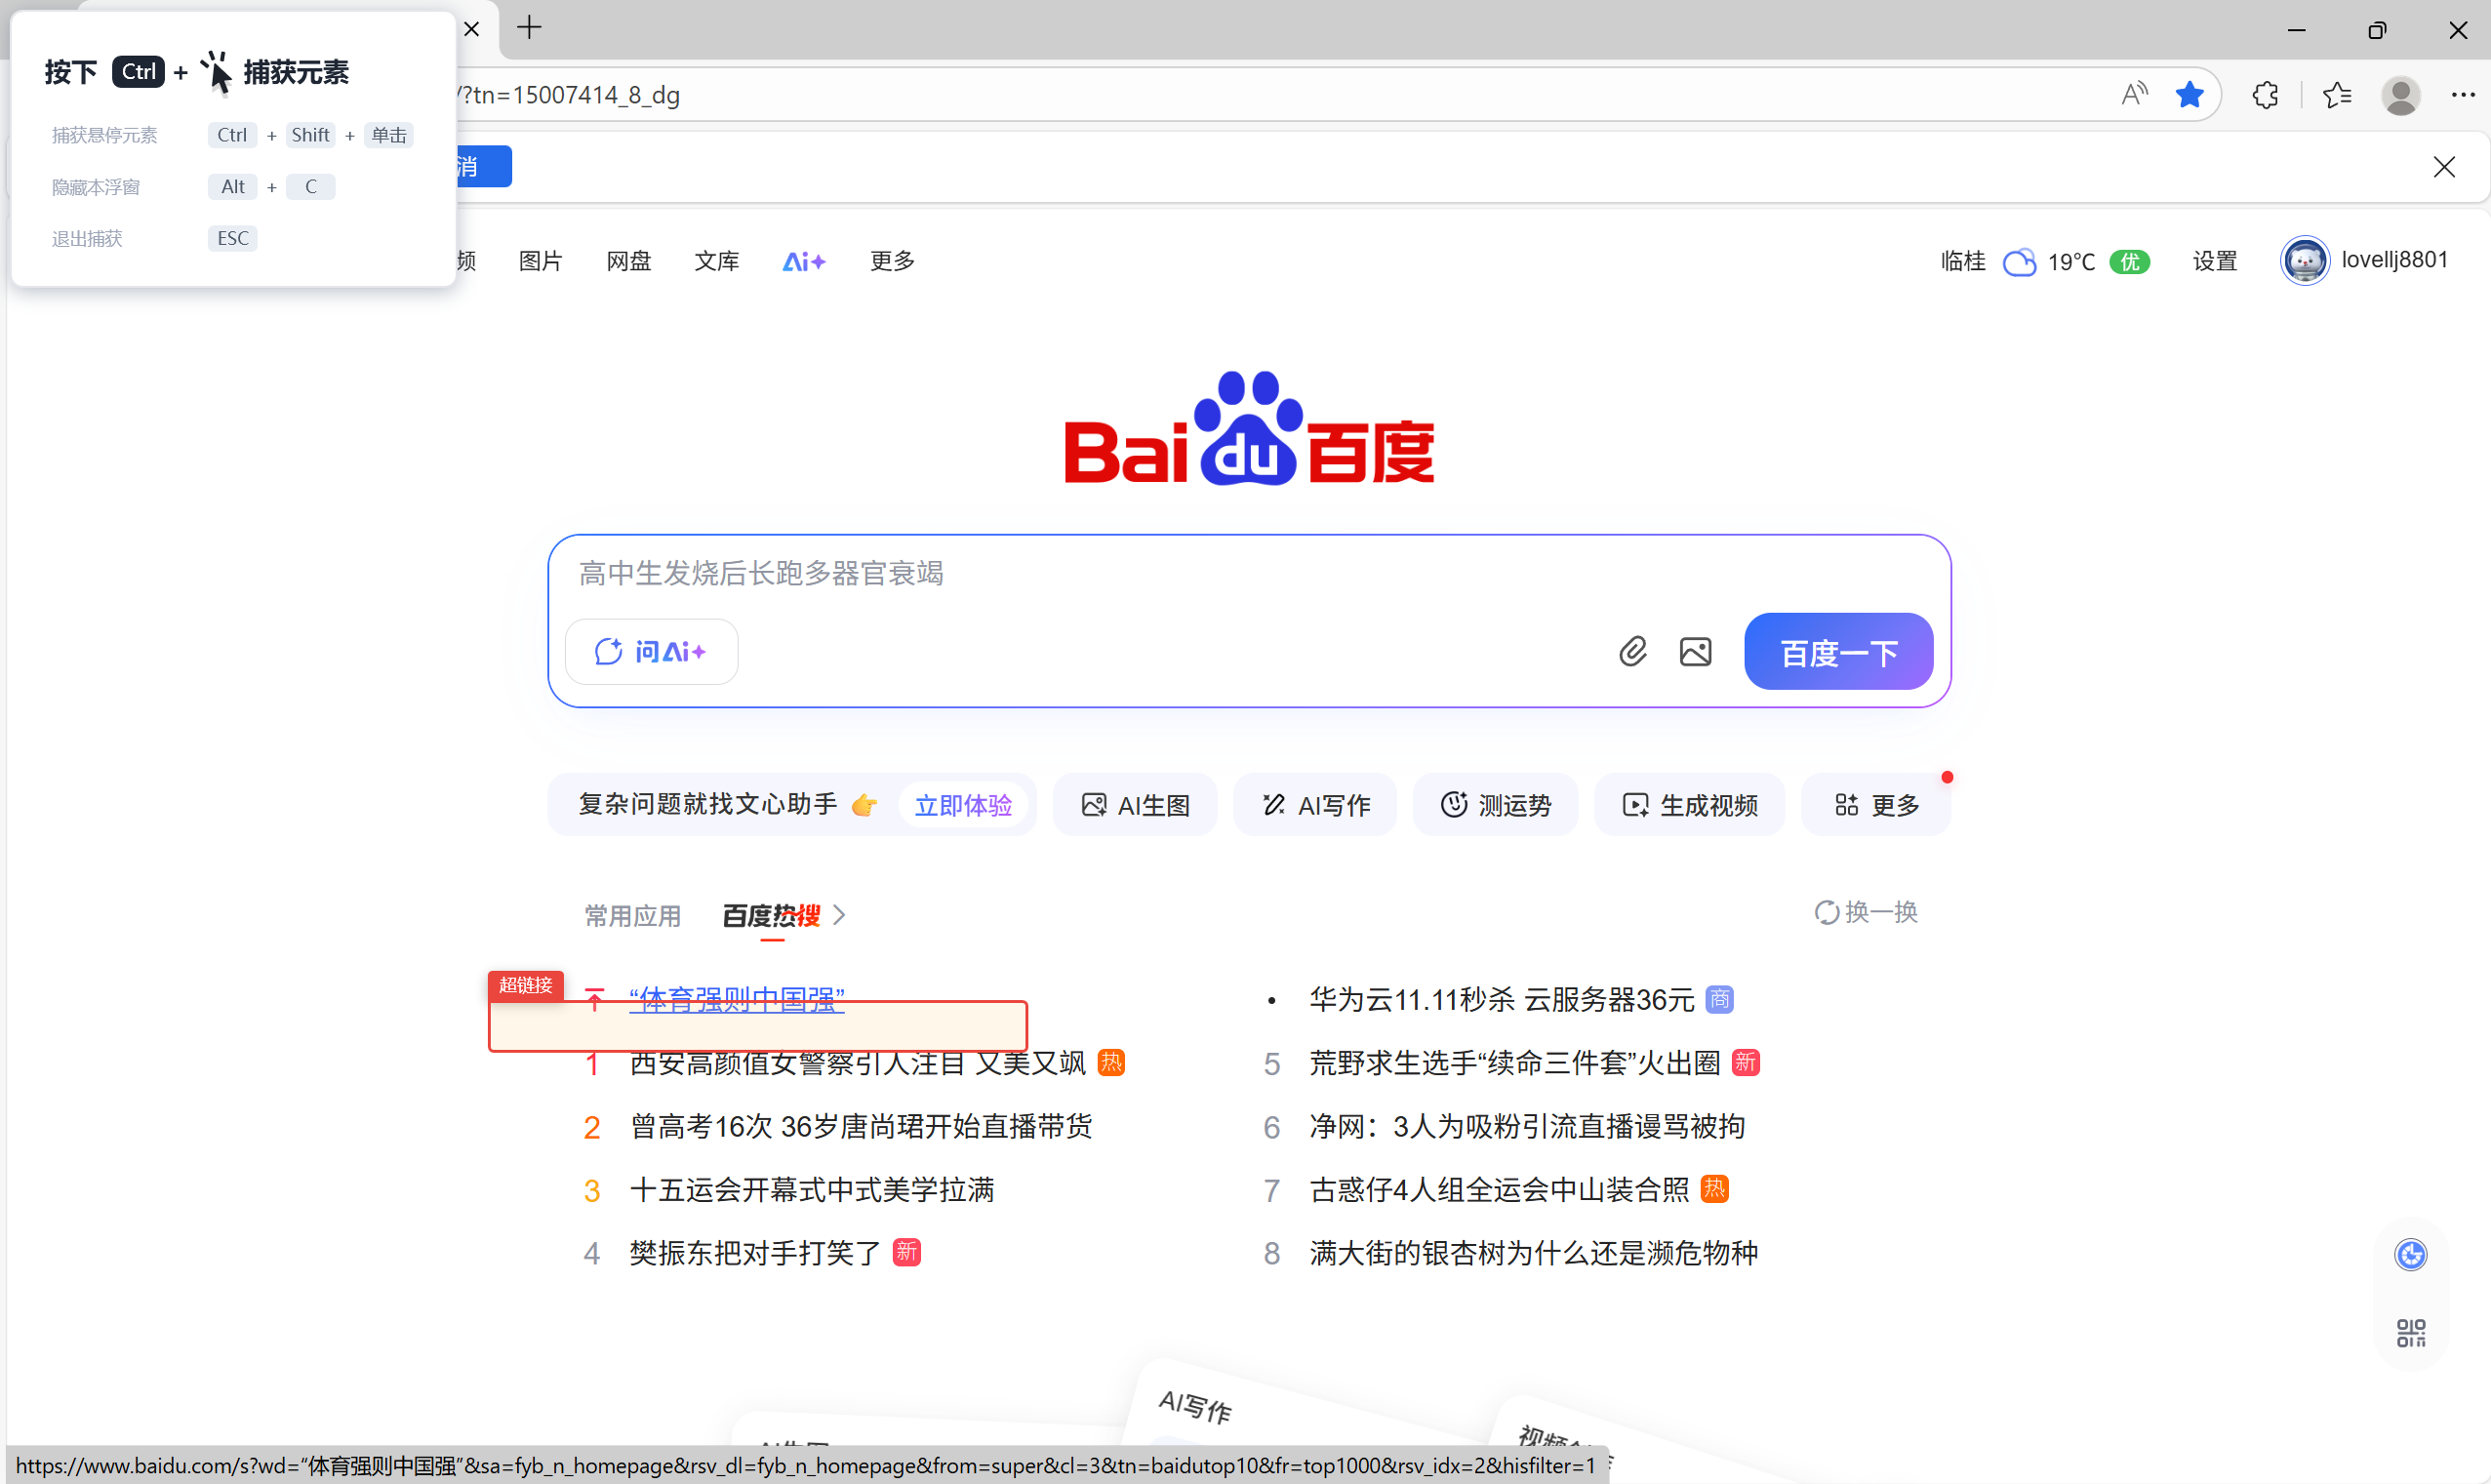Click 复杂问题就找文心助手 text
Image resolution: width=2491 pixels, height=1484 pixels.
708,804
